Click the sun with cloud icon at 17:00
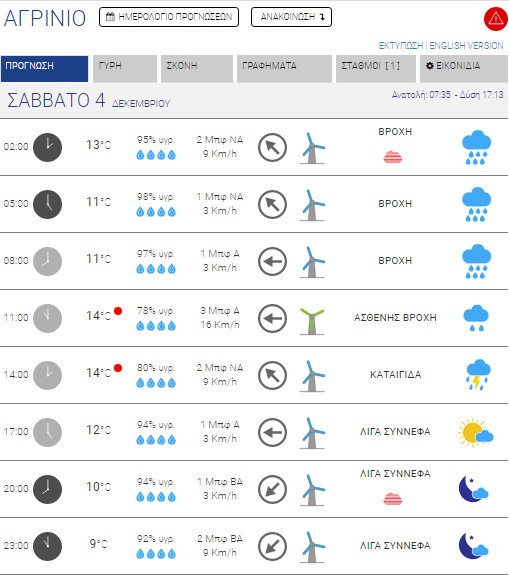509x575 pixels. pyautogui.click(x=475, y=432)
